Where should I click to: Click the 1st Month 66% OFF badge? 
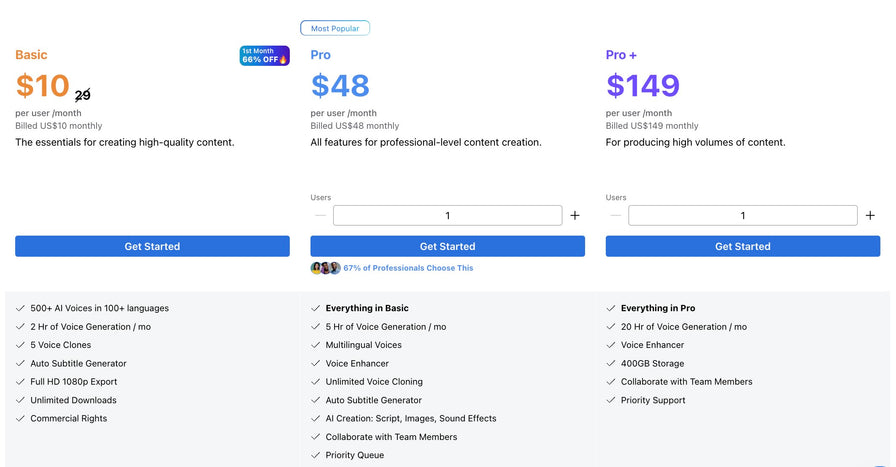pyautogui.click(x=264, y=56)
